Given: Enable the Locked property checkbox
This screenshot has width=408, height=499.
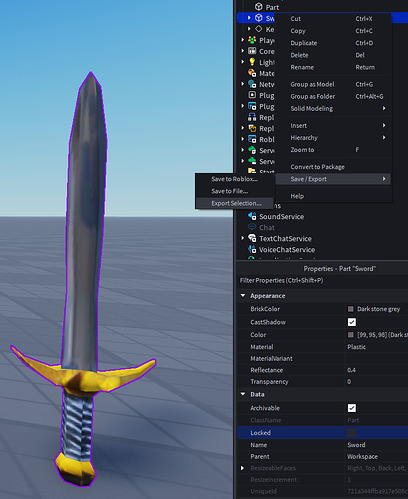Looking at the screenshot, I should (352, 433).
